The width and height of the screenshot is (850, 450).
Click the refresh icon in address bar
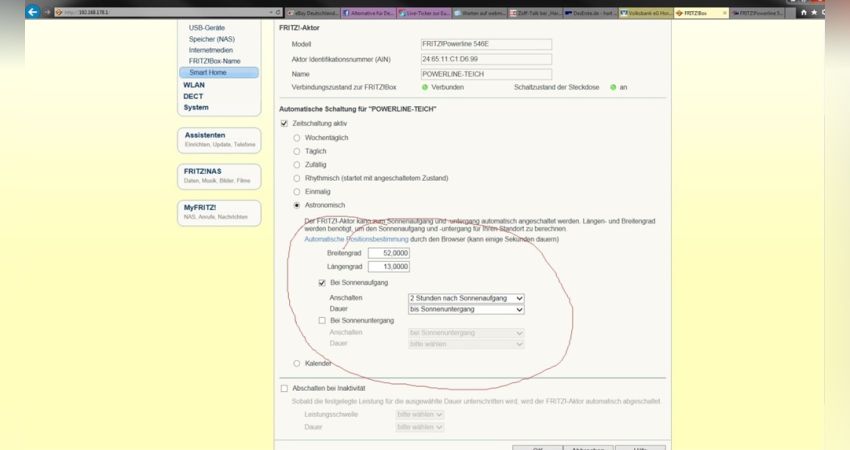click(x=278, y=12)
